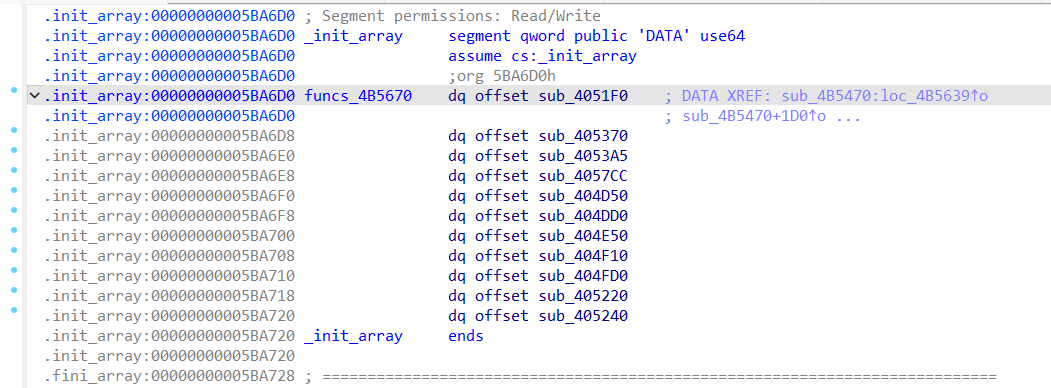The image size is (1051, 388).
Task: Jump to sub_405370 function reference
Action: (x=583, y=136)
